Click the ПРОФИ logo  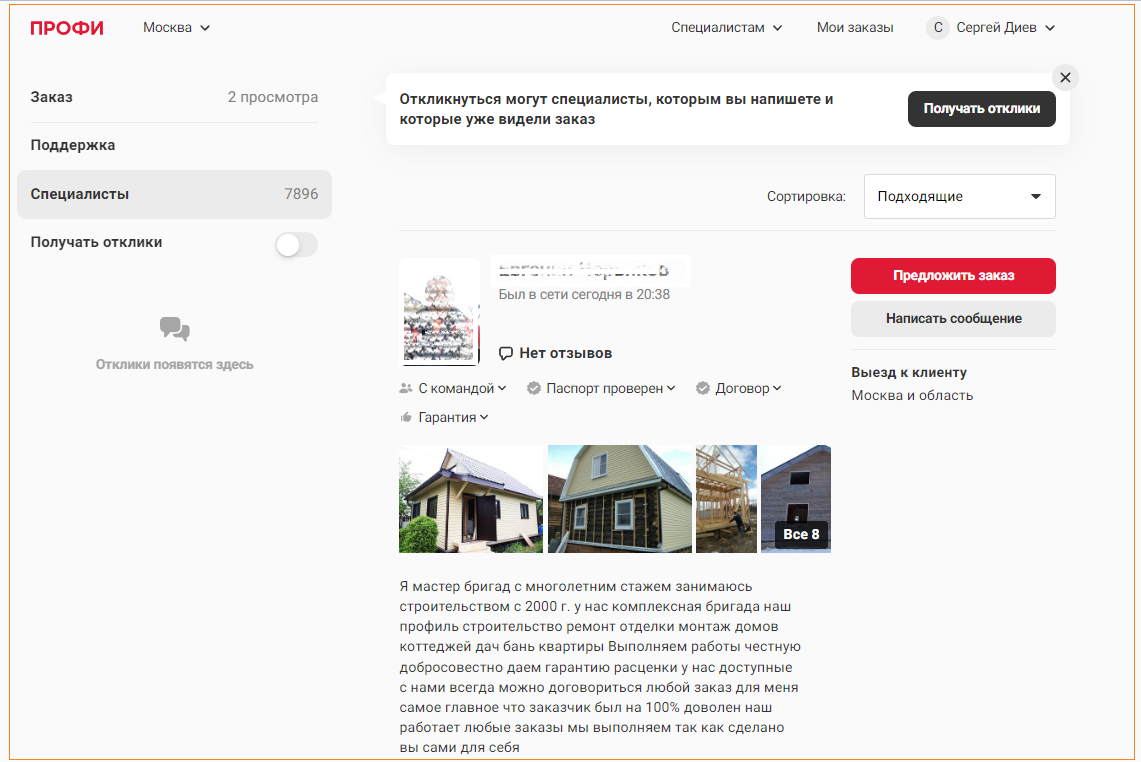coord(67,28)
